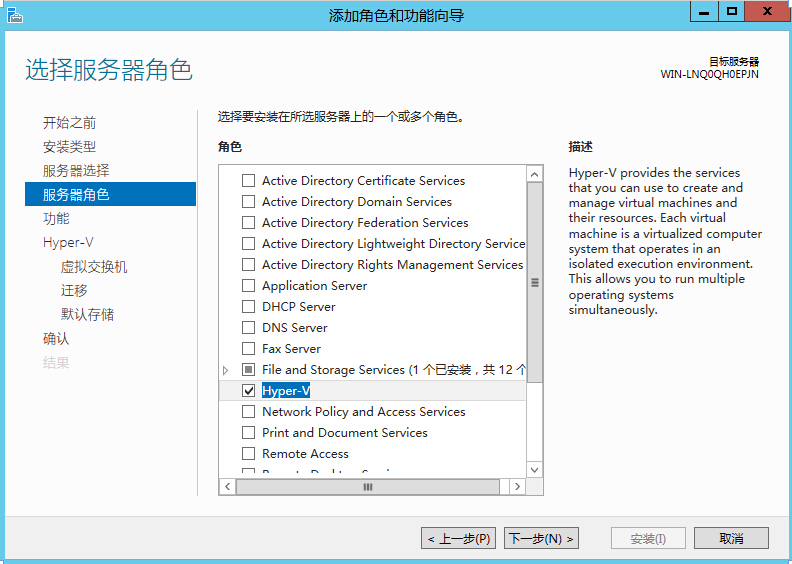Select the Fax Server checkbox
792x564 pixels.
pos(249,349)
